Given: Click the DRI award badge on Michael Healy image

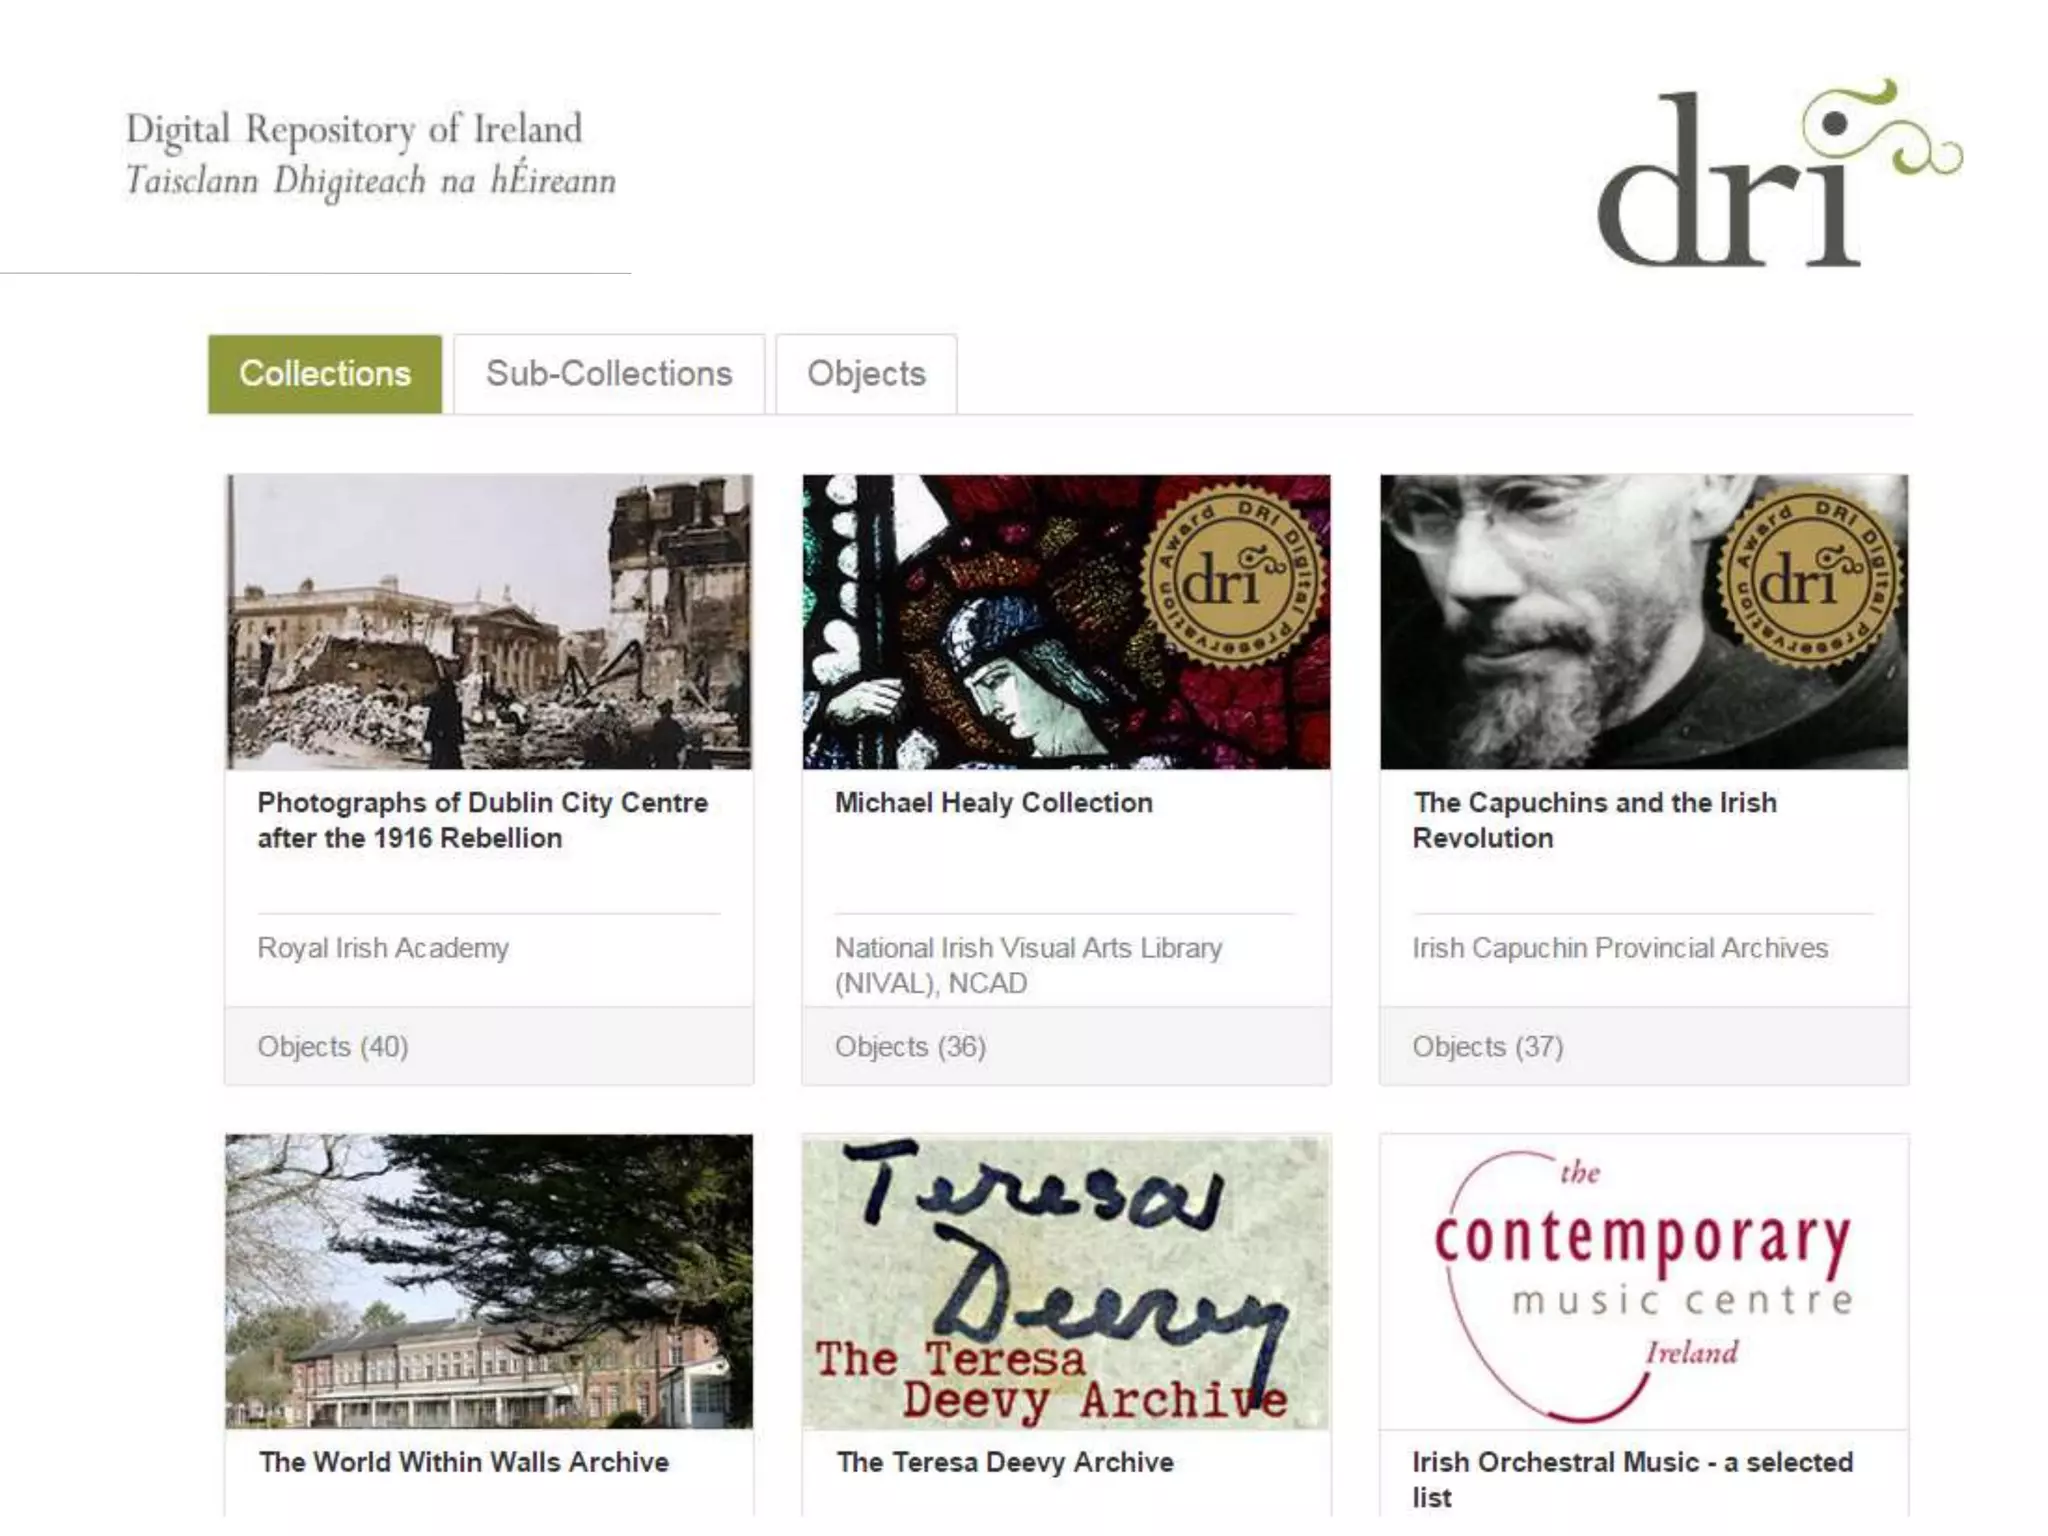Looking at the screenshot, I should [1231, 577].
